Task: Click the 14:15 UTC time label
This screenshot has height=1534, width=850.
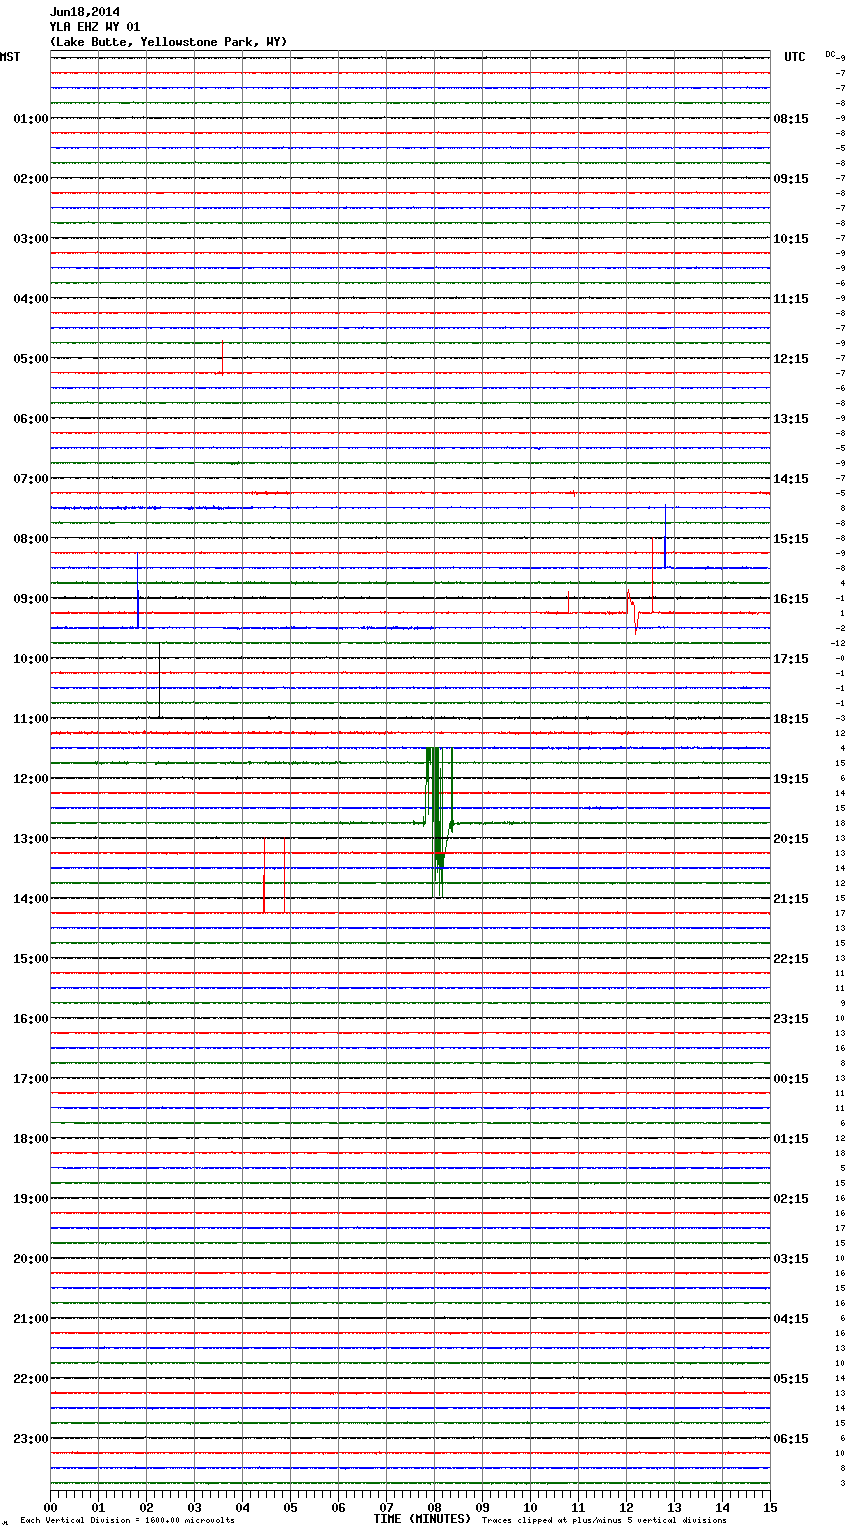Action: 791,479
